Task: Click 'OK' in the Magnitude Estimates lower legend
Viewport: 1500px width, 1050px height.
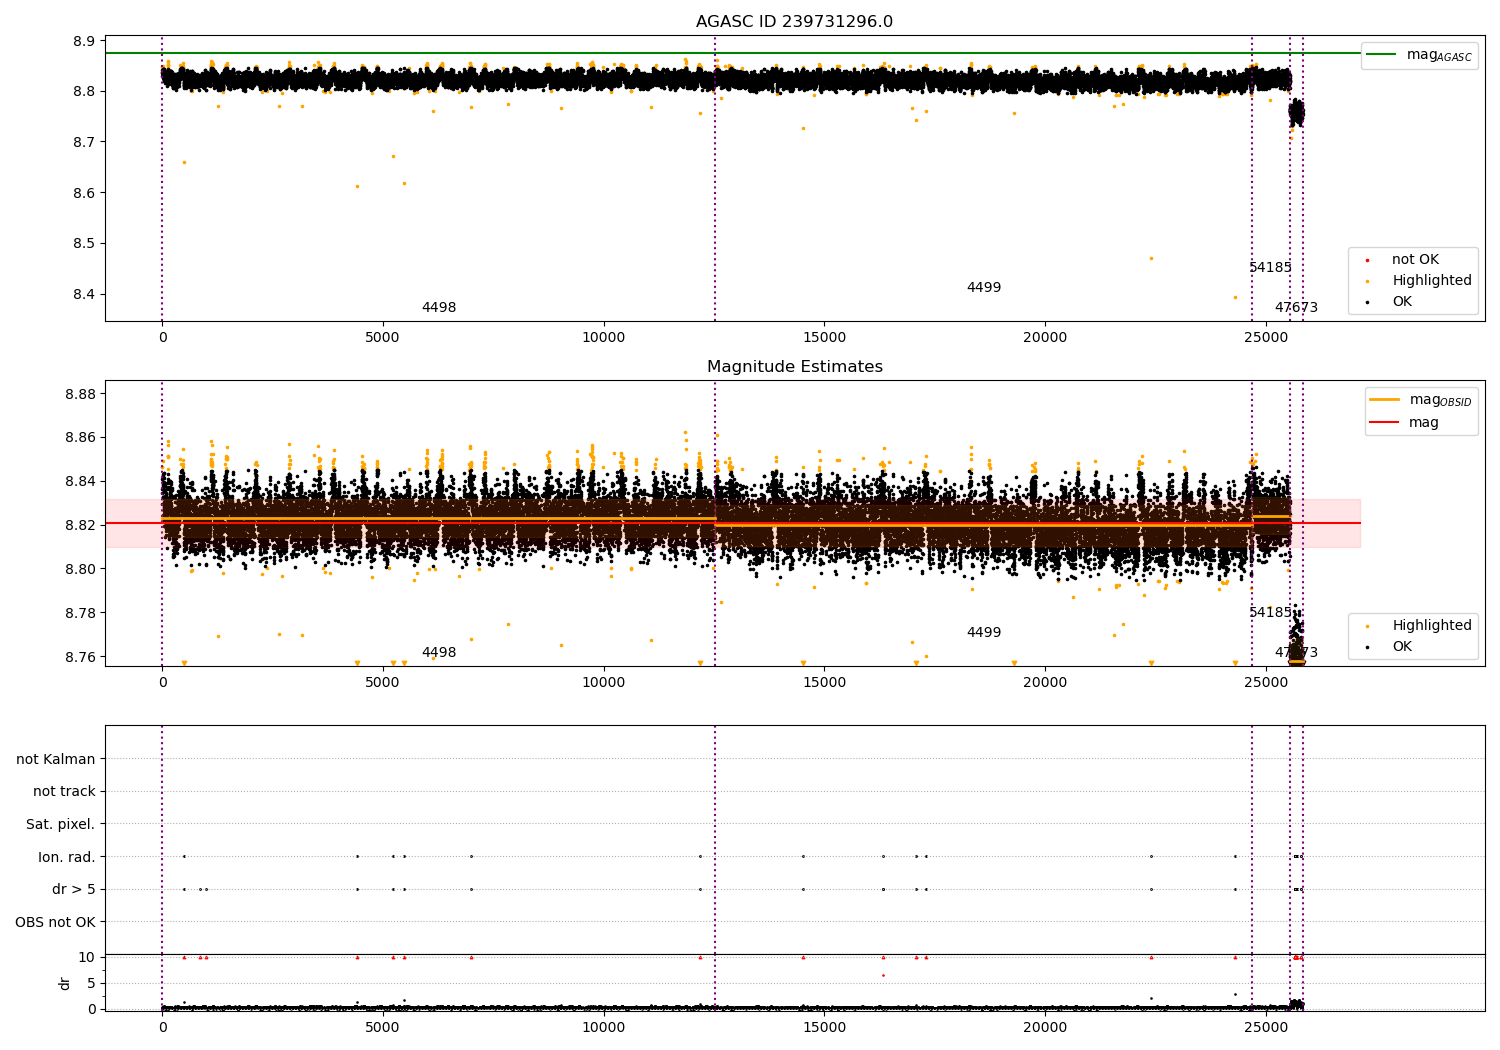Action: [x=1402, y=647]
